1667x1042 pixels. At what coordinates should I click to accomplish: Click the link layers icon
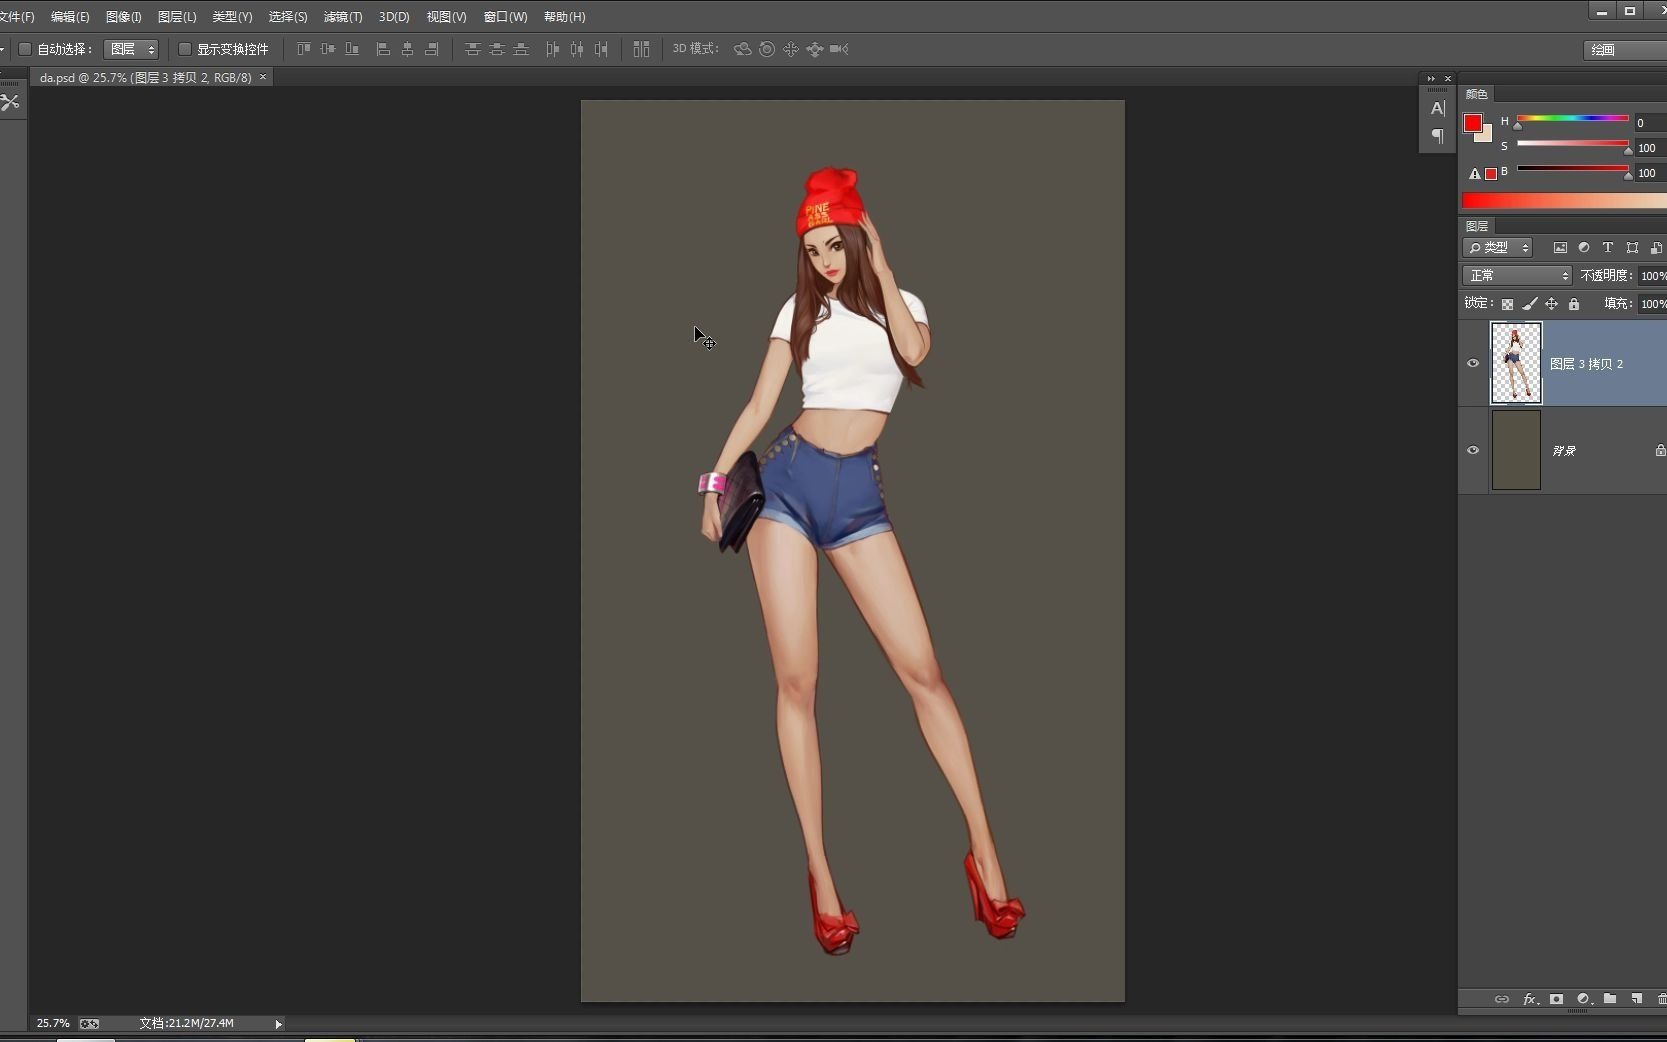pyautogui.click(x=1501, y=999)
